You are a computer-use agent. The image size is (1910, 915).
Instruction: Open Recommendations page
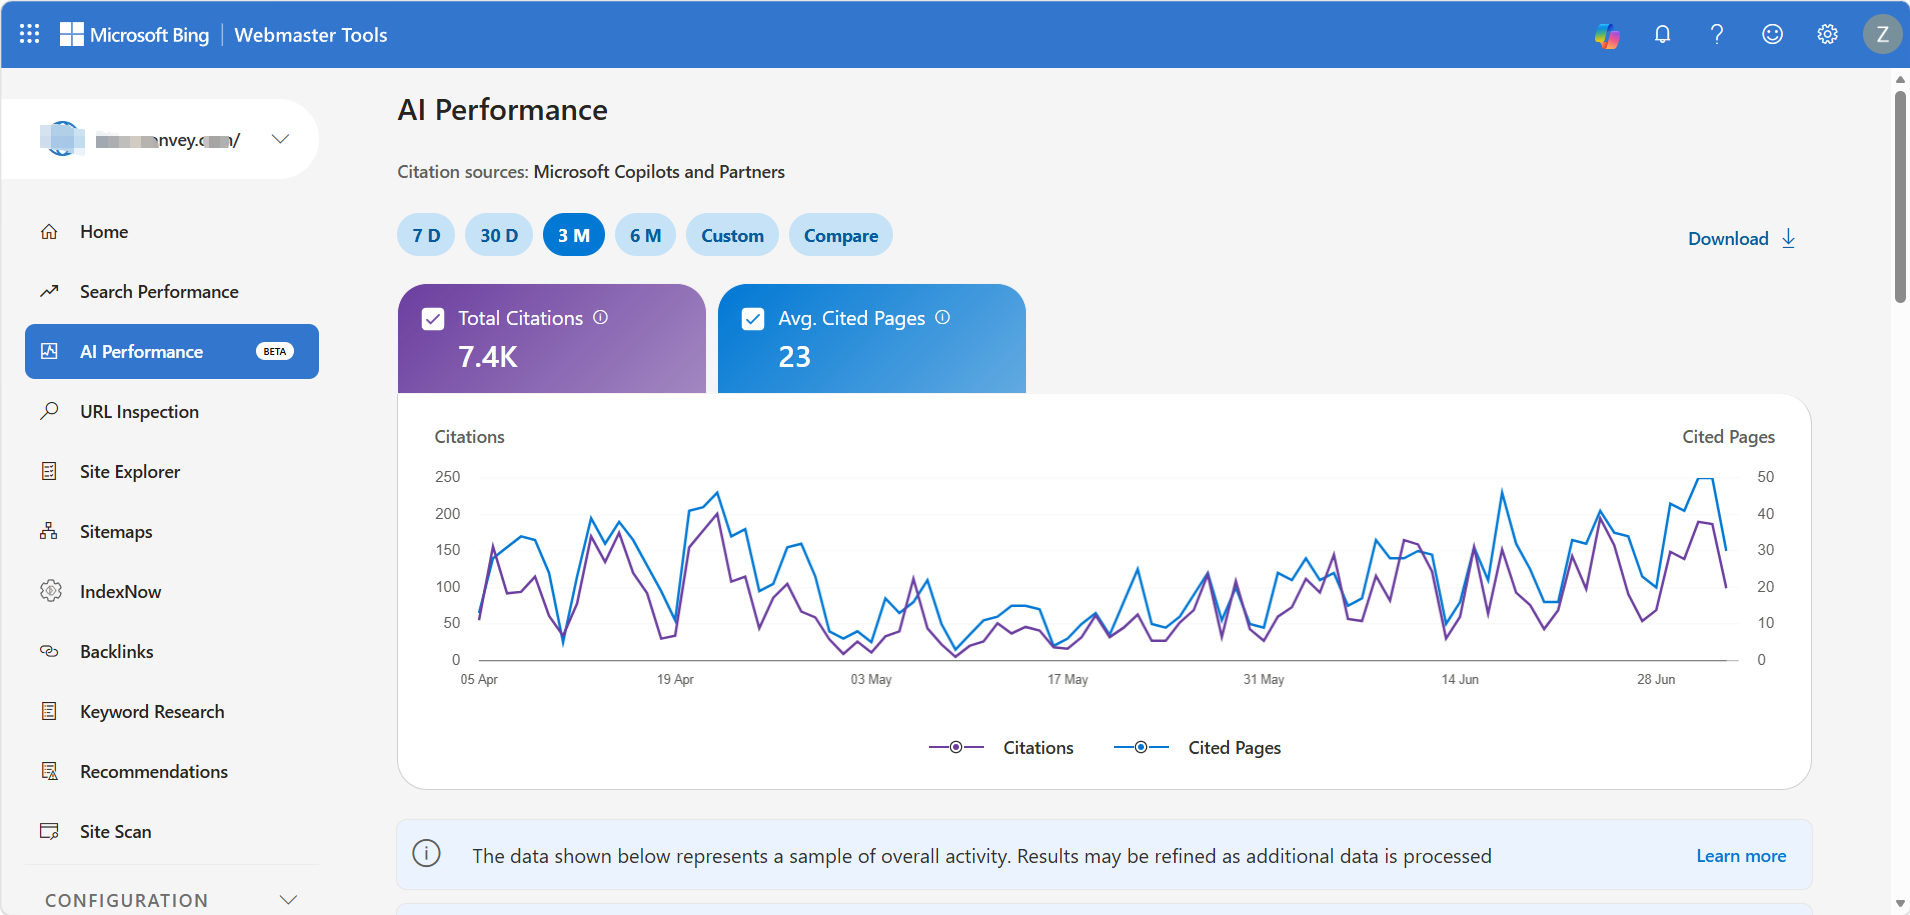(x=172, y=771)
